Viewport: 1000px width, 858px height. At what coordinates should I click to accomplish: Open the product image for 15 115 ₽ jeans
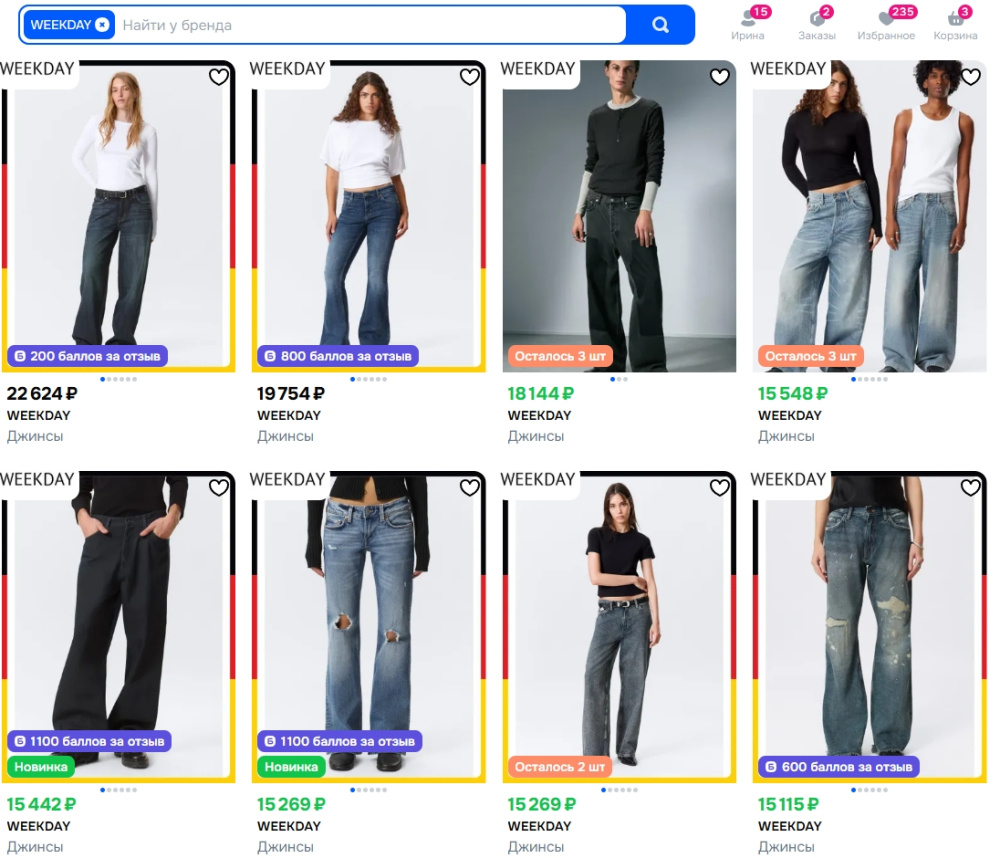point(869,627)
